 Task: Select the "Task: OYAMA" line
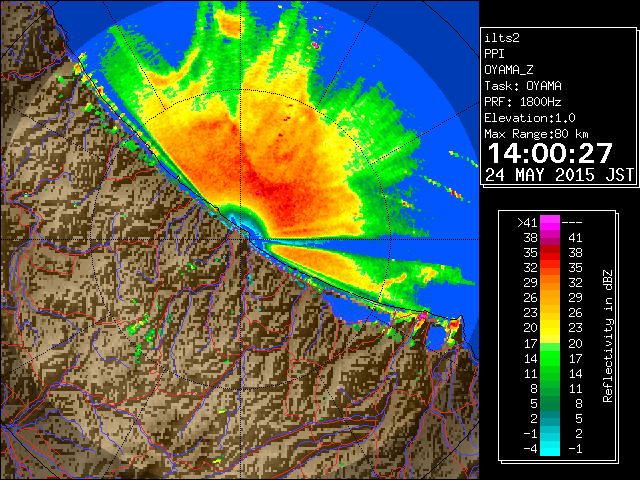523,86
